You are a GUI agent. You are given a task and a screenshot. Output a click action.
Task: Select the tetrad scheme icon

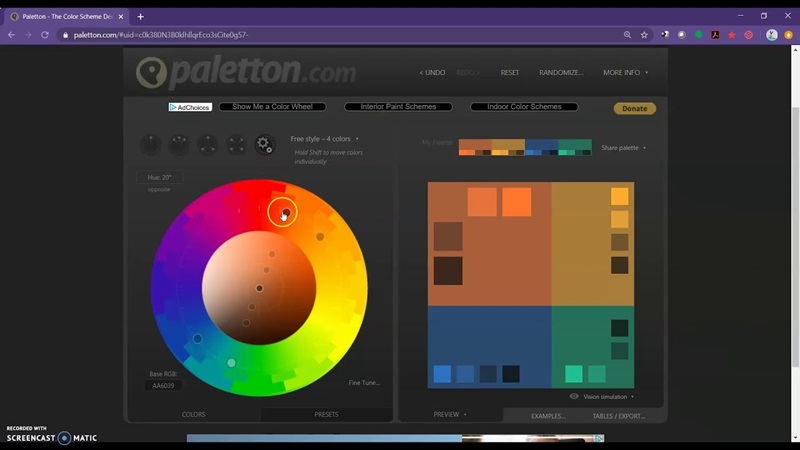236,145
